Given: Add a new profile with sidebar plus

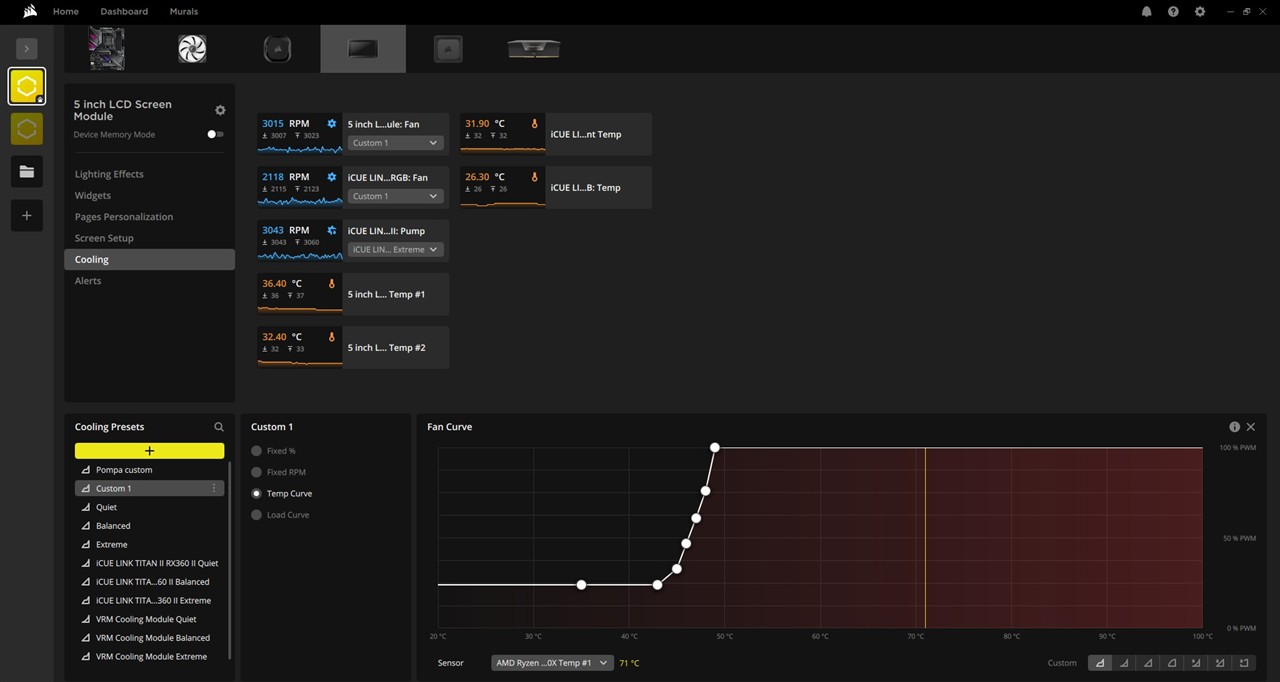Looking at the screenshot, I should point(27,215).
